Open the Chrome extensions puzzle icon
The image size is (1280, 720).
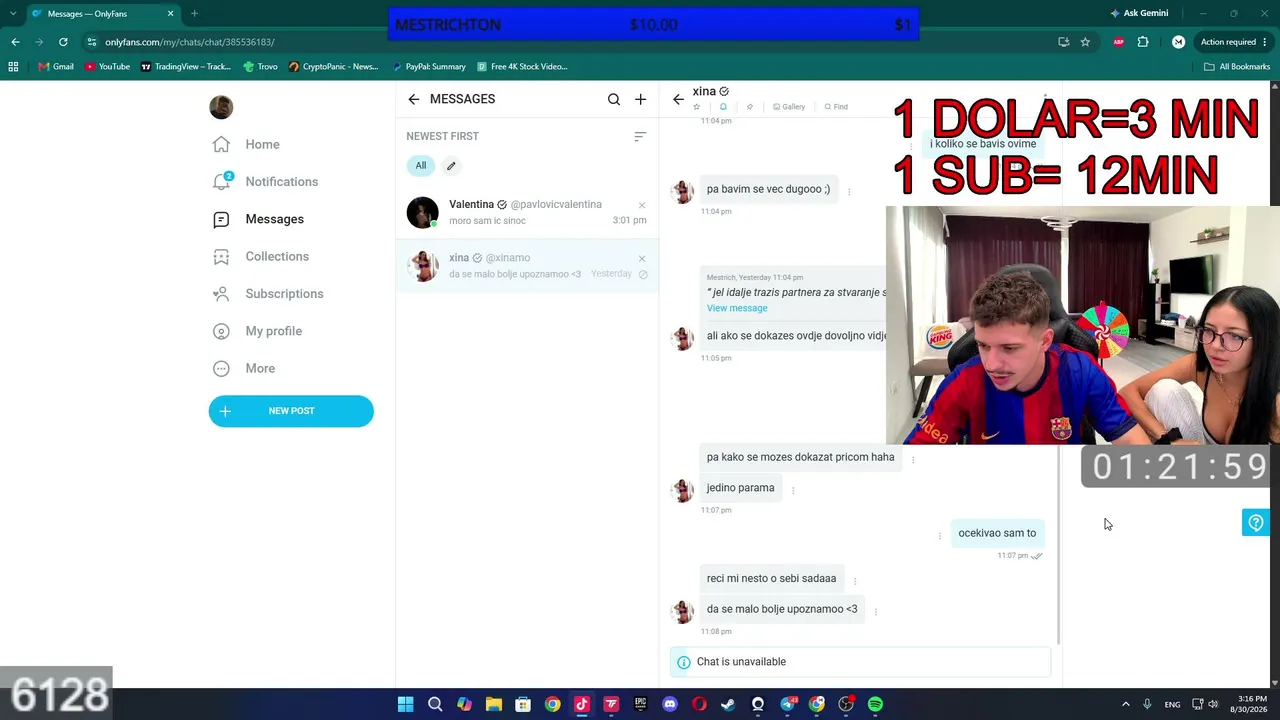pyautogui.click(x=1143, y=42)
